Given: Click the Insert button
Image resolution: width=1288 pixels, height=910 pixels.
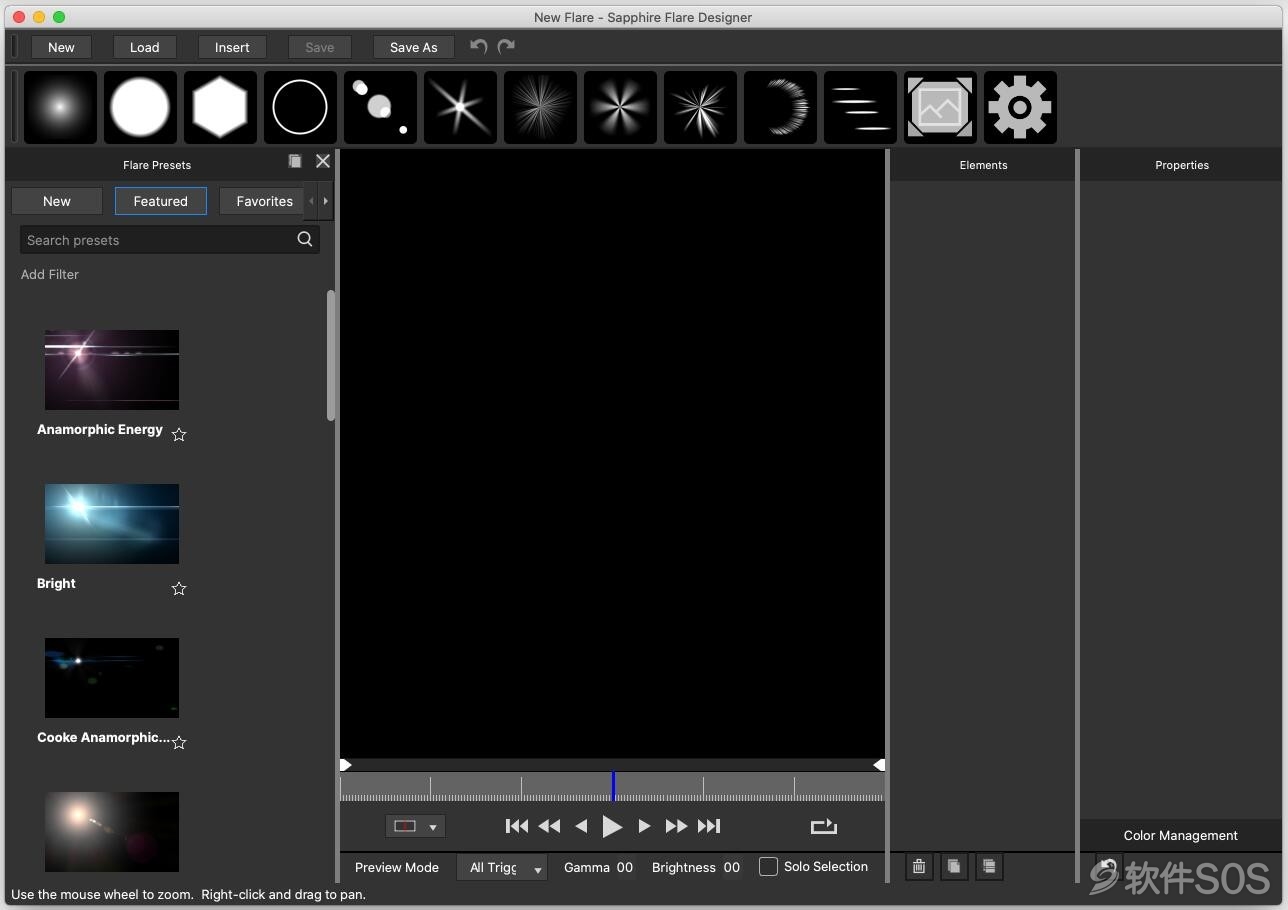Looking at the screenshot, I should coord(232,47).
